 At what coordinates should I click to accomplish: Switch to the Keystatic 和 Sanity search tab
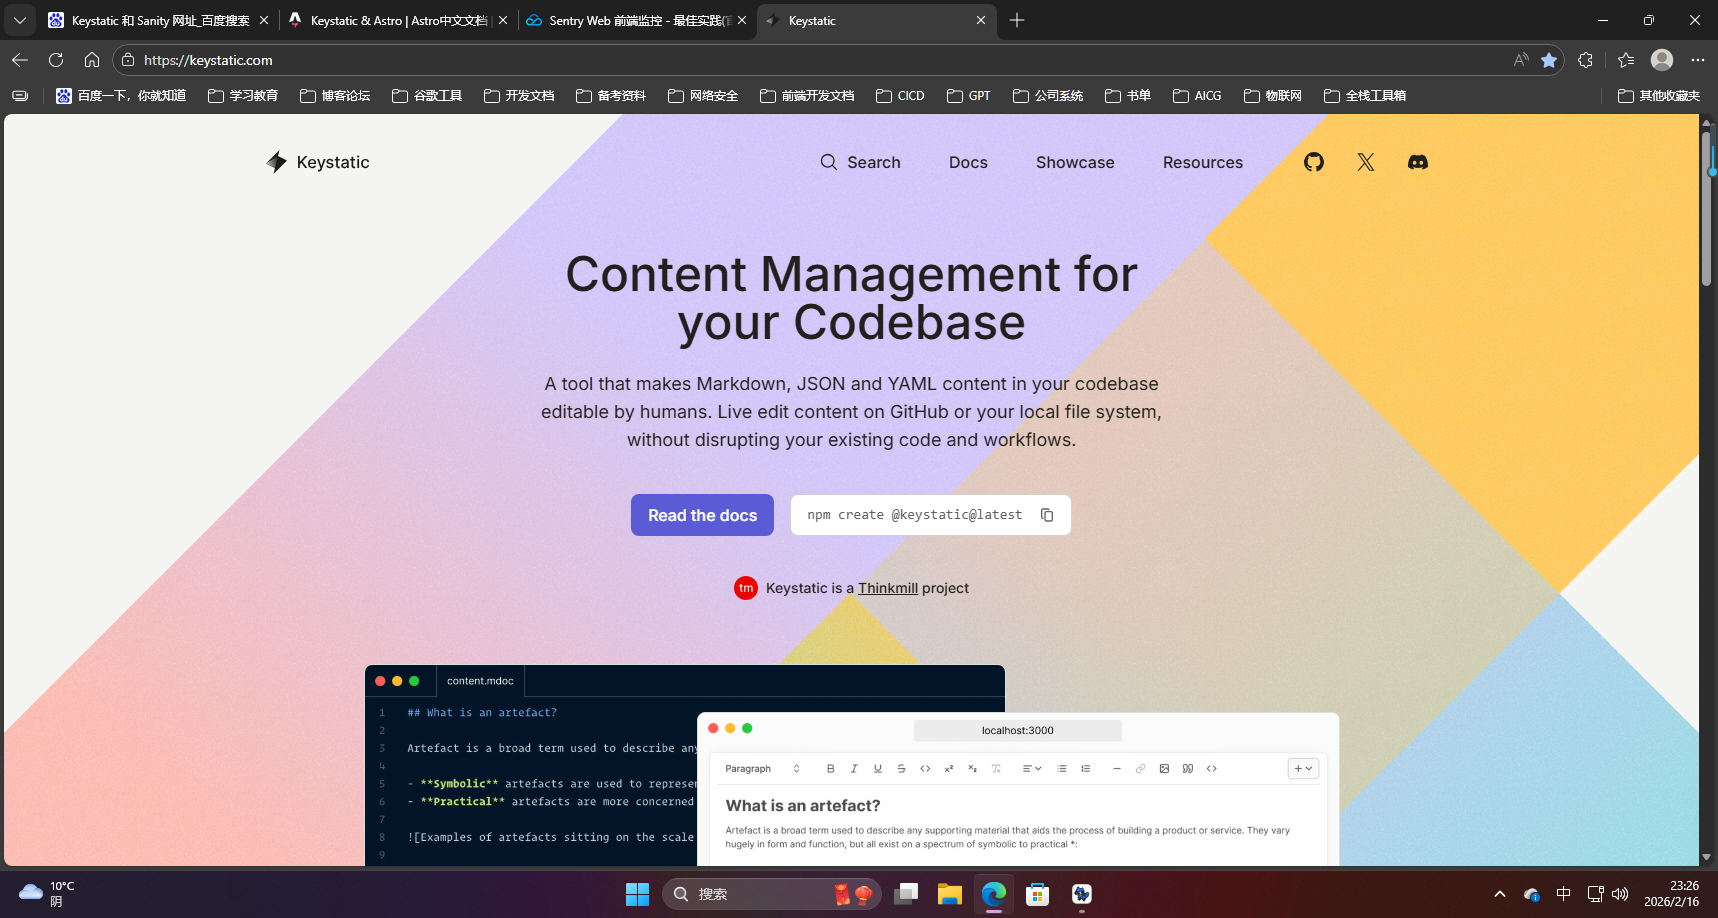point(160,20)
